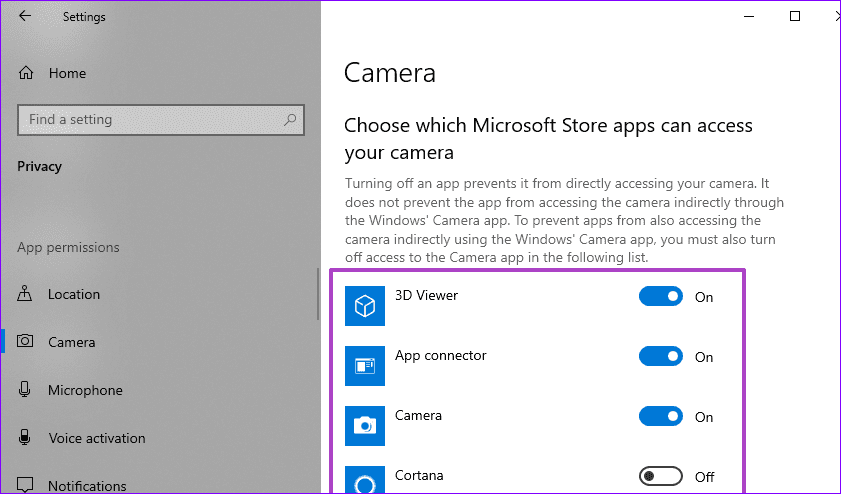Go back using the Settings back arrow
This screenshot has height=494, width=841.
coord(25,16)
